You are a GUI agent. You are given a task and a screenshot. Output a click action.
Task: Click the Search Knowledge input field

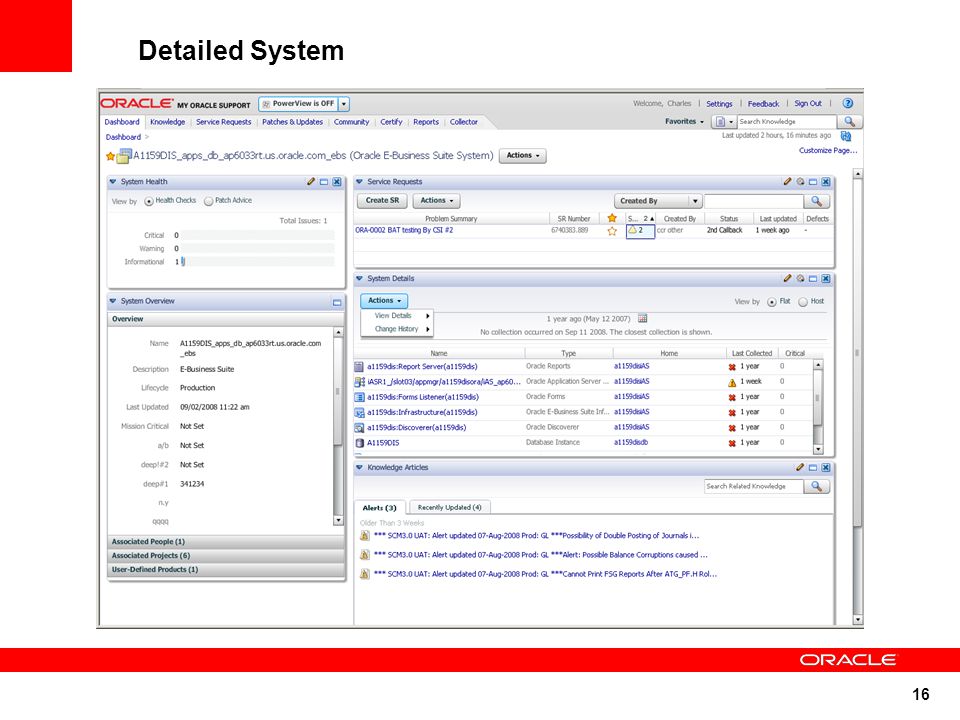tap(787, 121)
